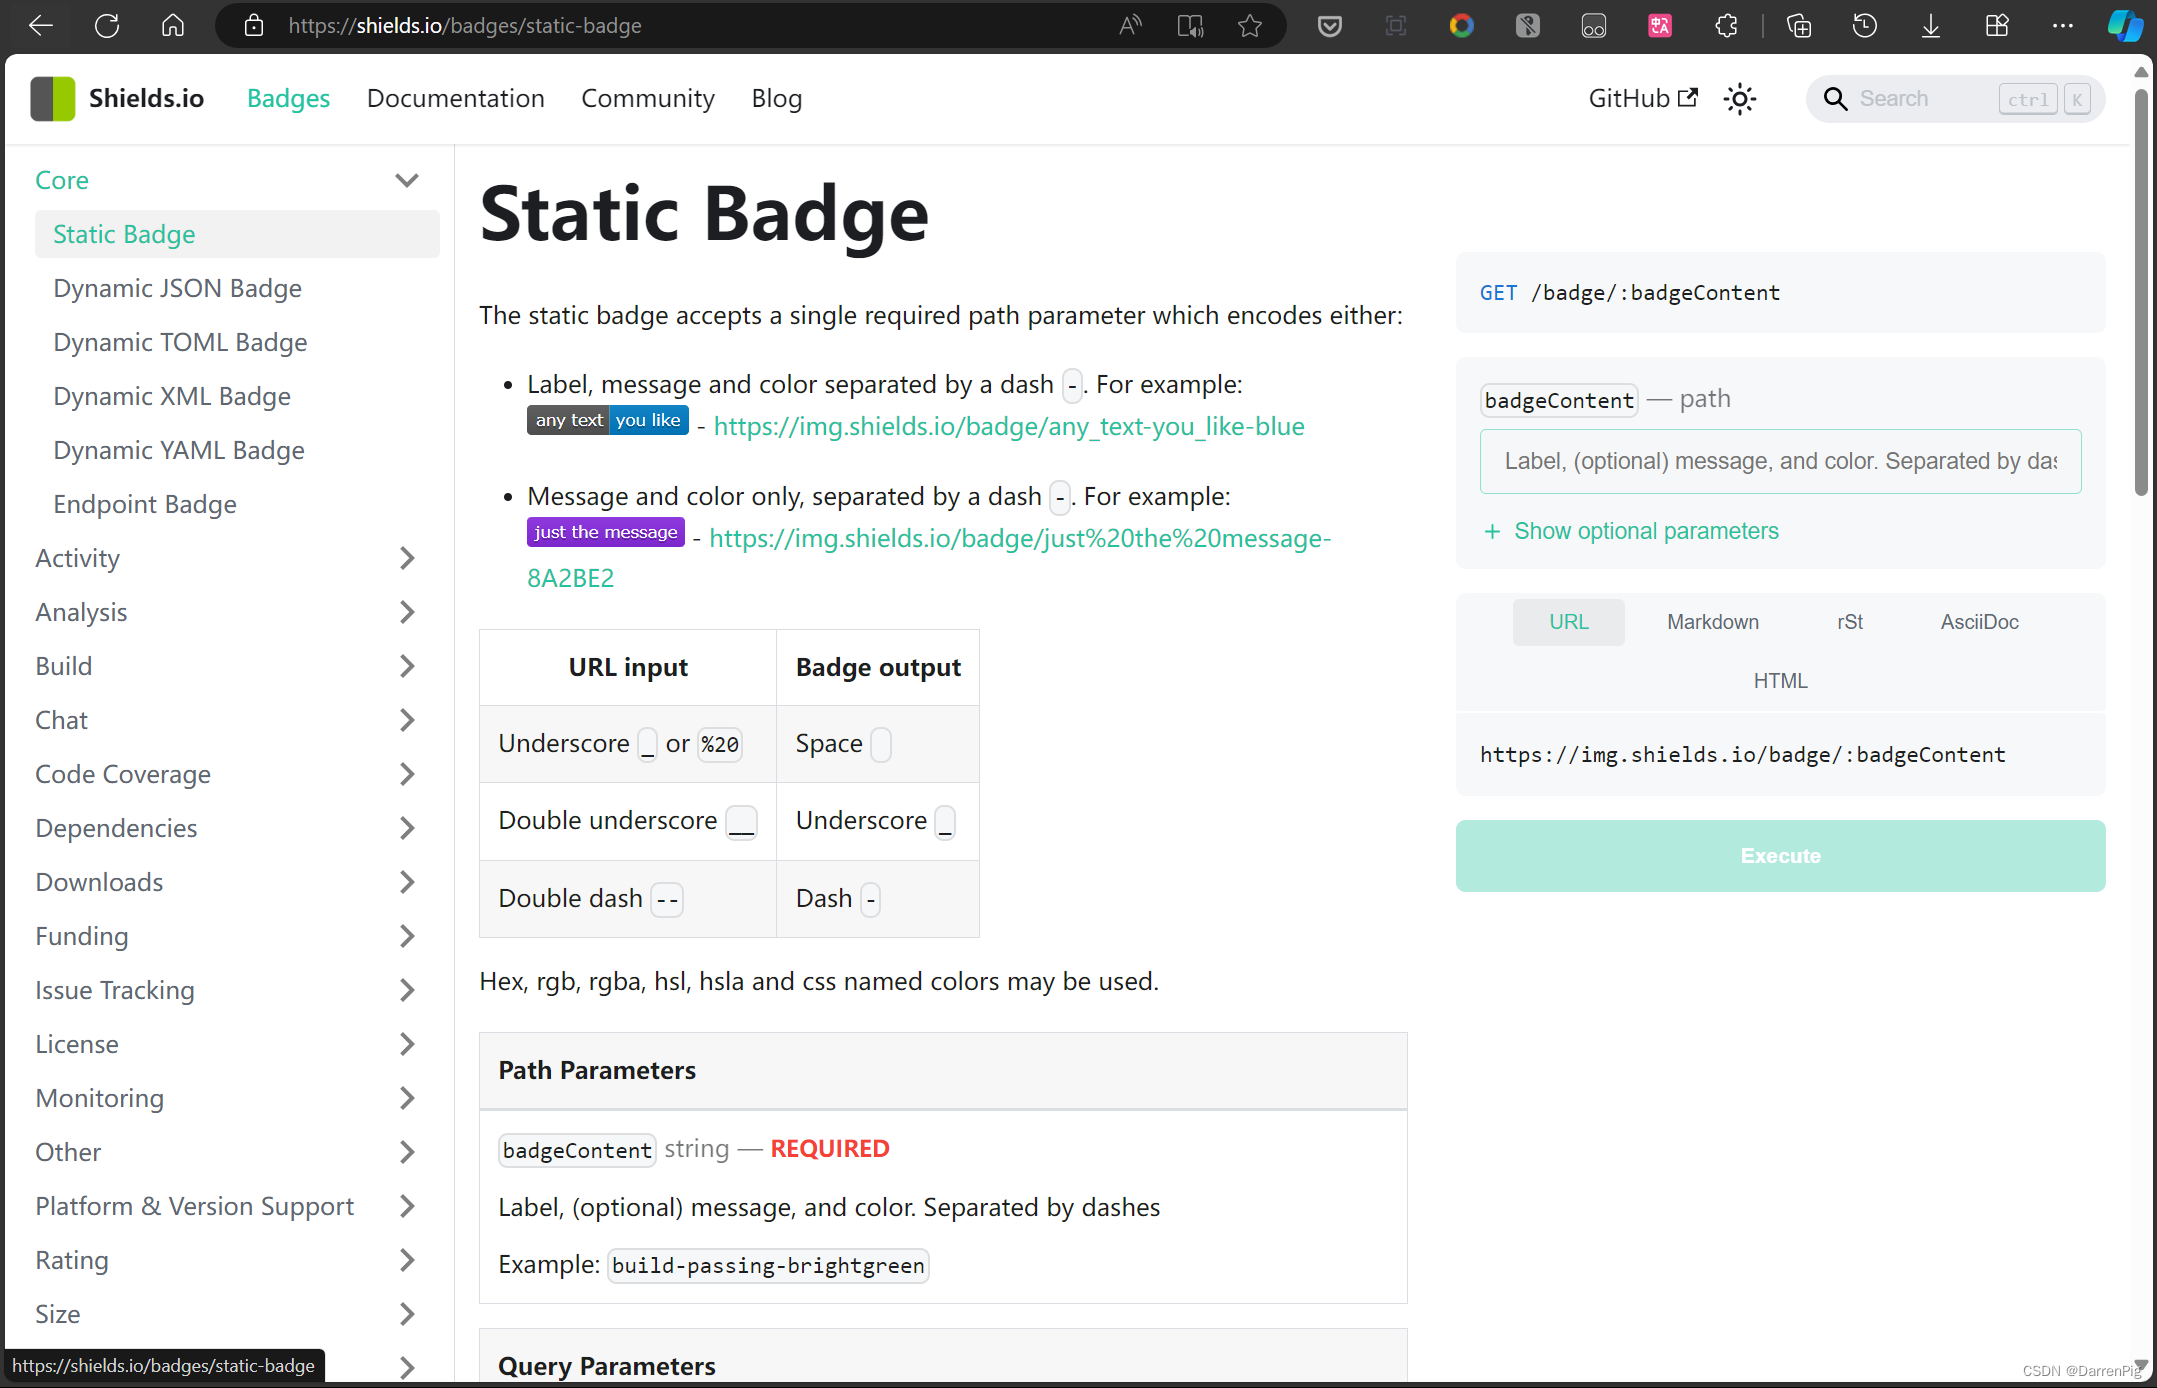This screenshot has width=2157, height=1388.
Task: Open the pink translate extension icon
Action: pos(1660,26)
